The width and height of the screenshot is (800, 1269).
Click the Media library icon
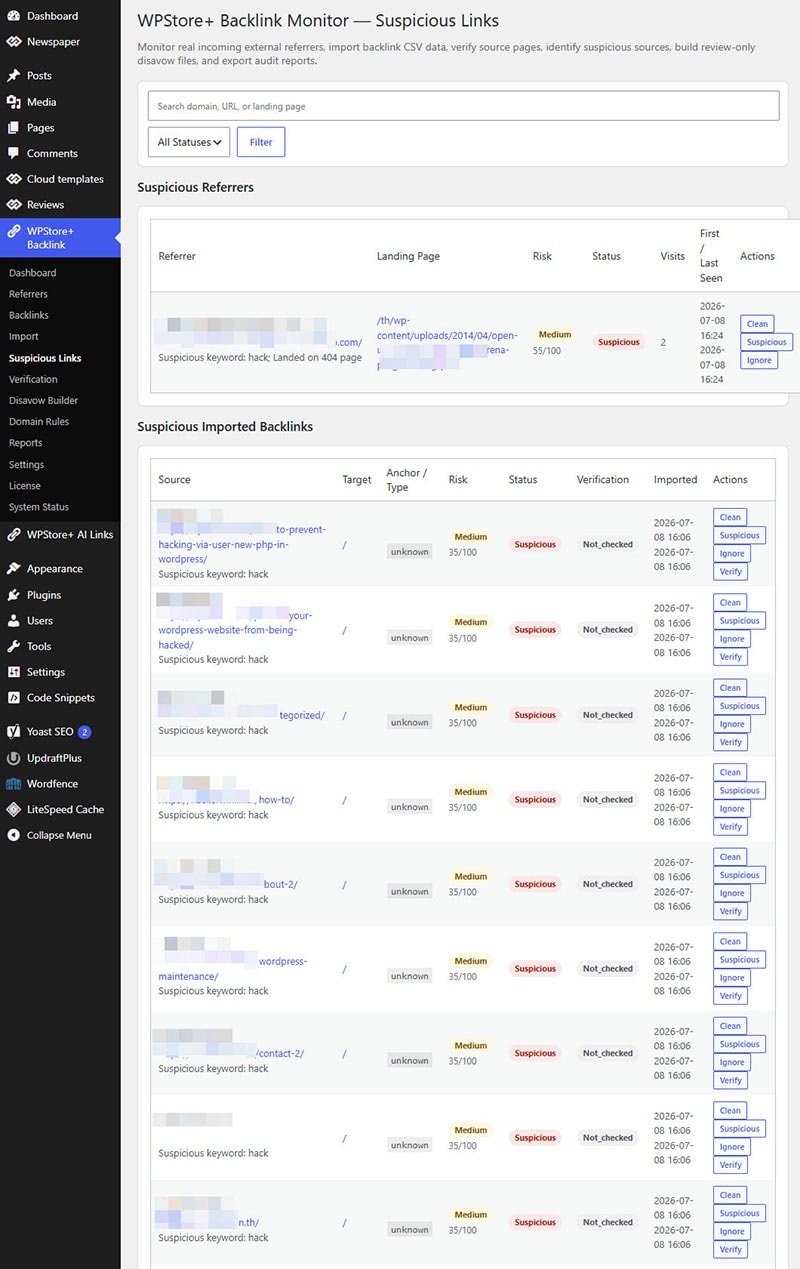point(13,102)
